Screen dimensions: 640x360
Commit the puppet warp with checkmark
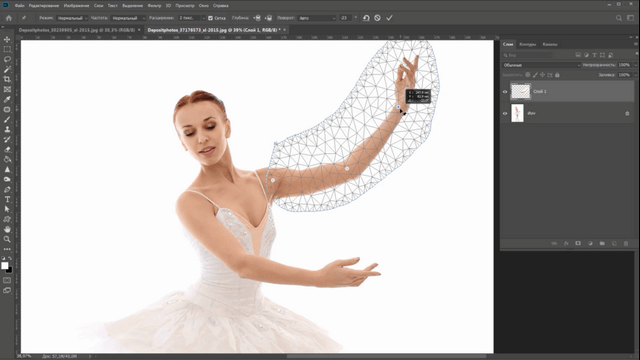pyautogui.click(x=389, y=18)
